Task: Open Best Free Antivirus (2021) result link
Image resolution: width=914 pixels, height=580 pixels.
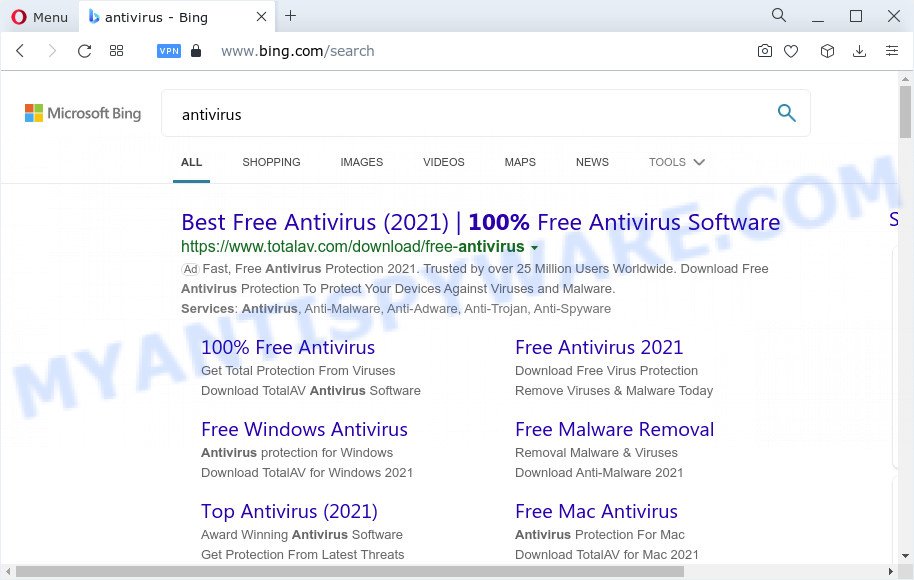Action: click(481, 222)
